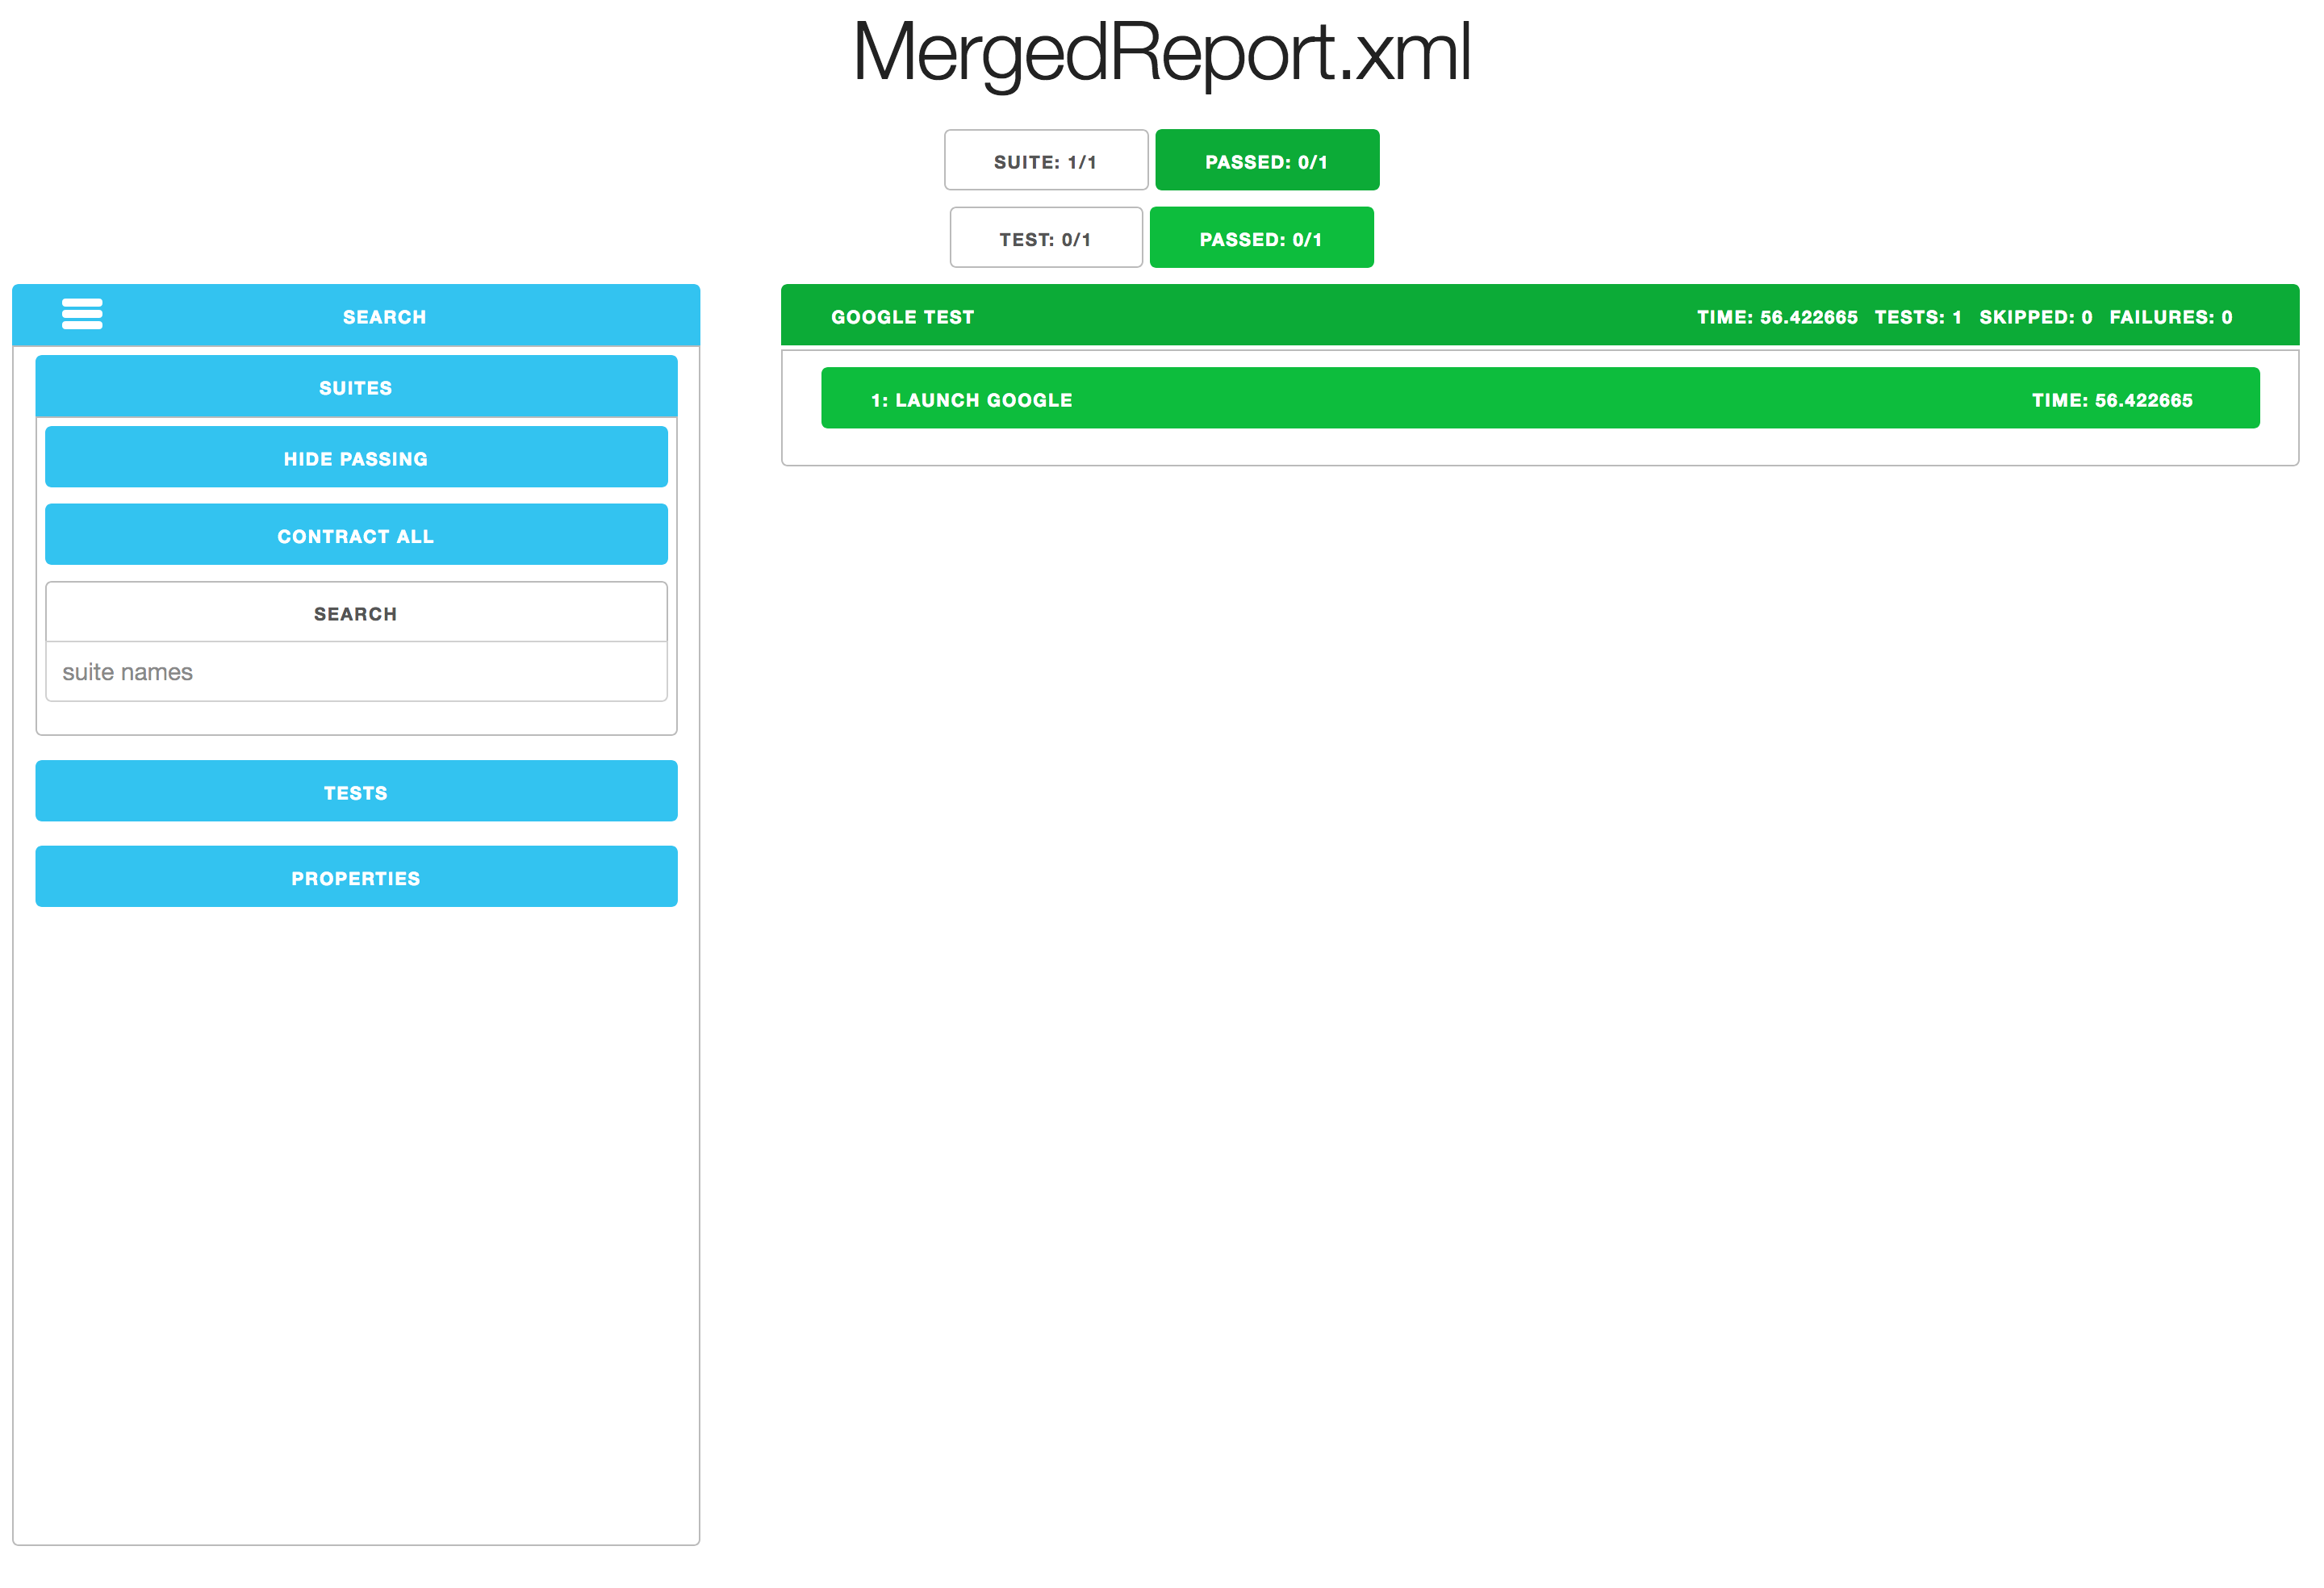The width and height of the screenshot is (2324, 1588).
Task: Toggle the test Passed: 0/1 filter
Action: (1260, 239)
